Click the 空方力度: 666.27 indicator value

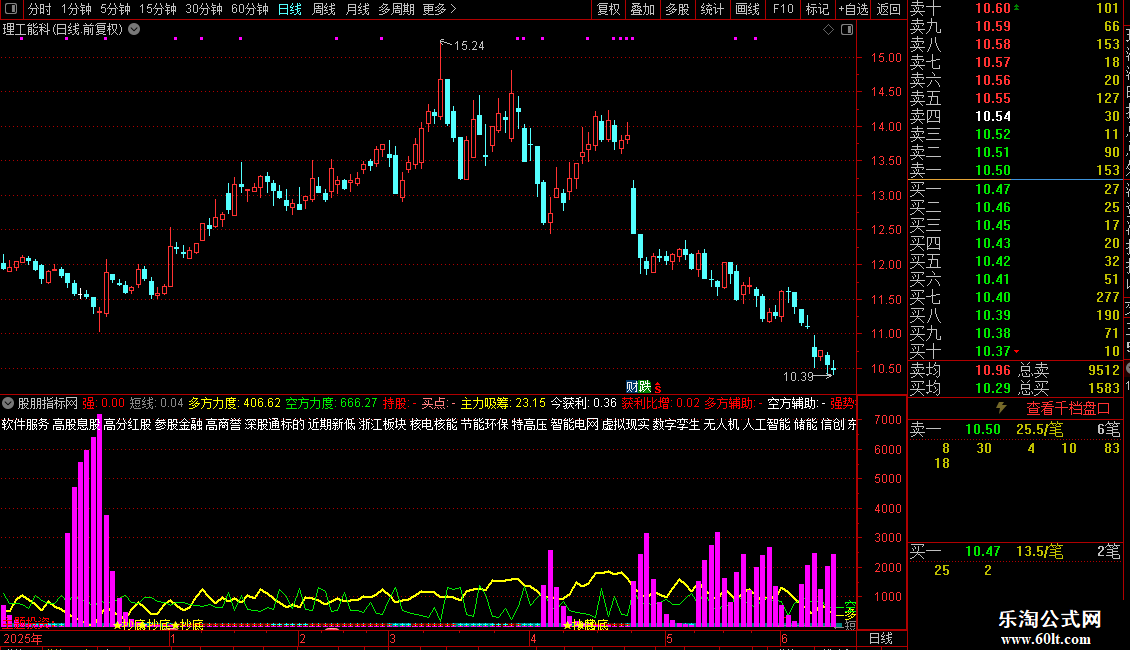click(332, 403)
